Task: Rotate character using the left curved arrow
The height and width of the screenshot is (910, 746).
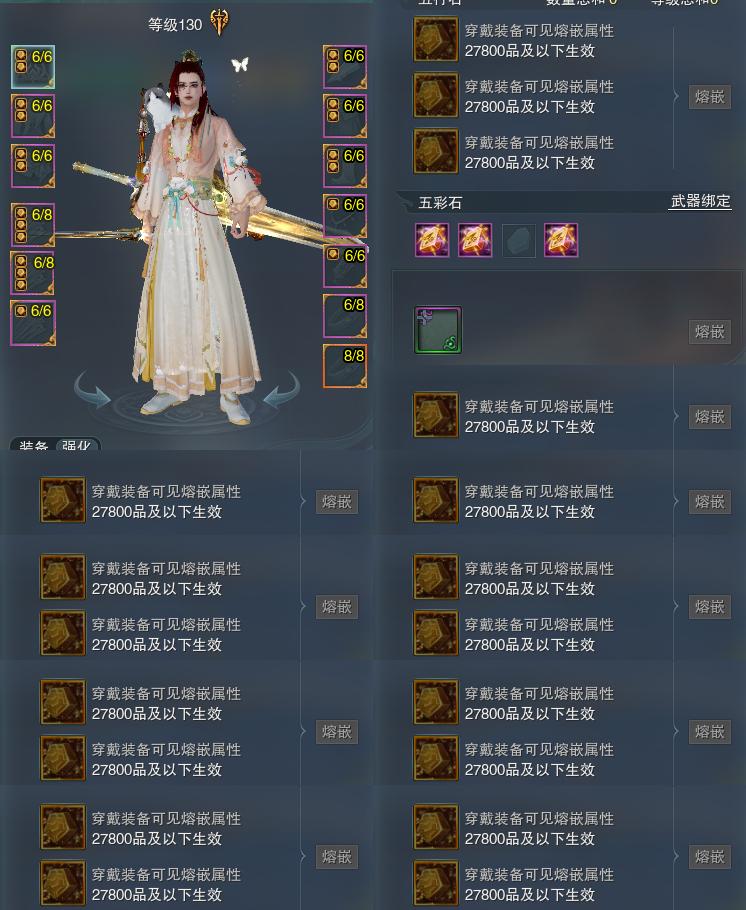Action: (92, 390)
